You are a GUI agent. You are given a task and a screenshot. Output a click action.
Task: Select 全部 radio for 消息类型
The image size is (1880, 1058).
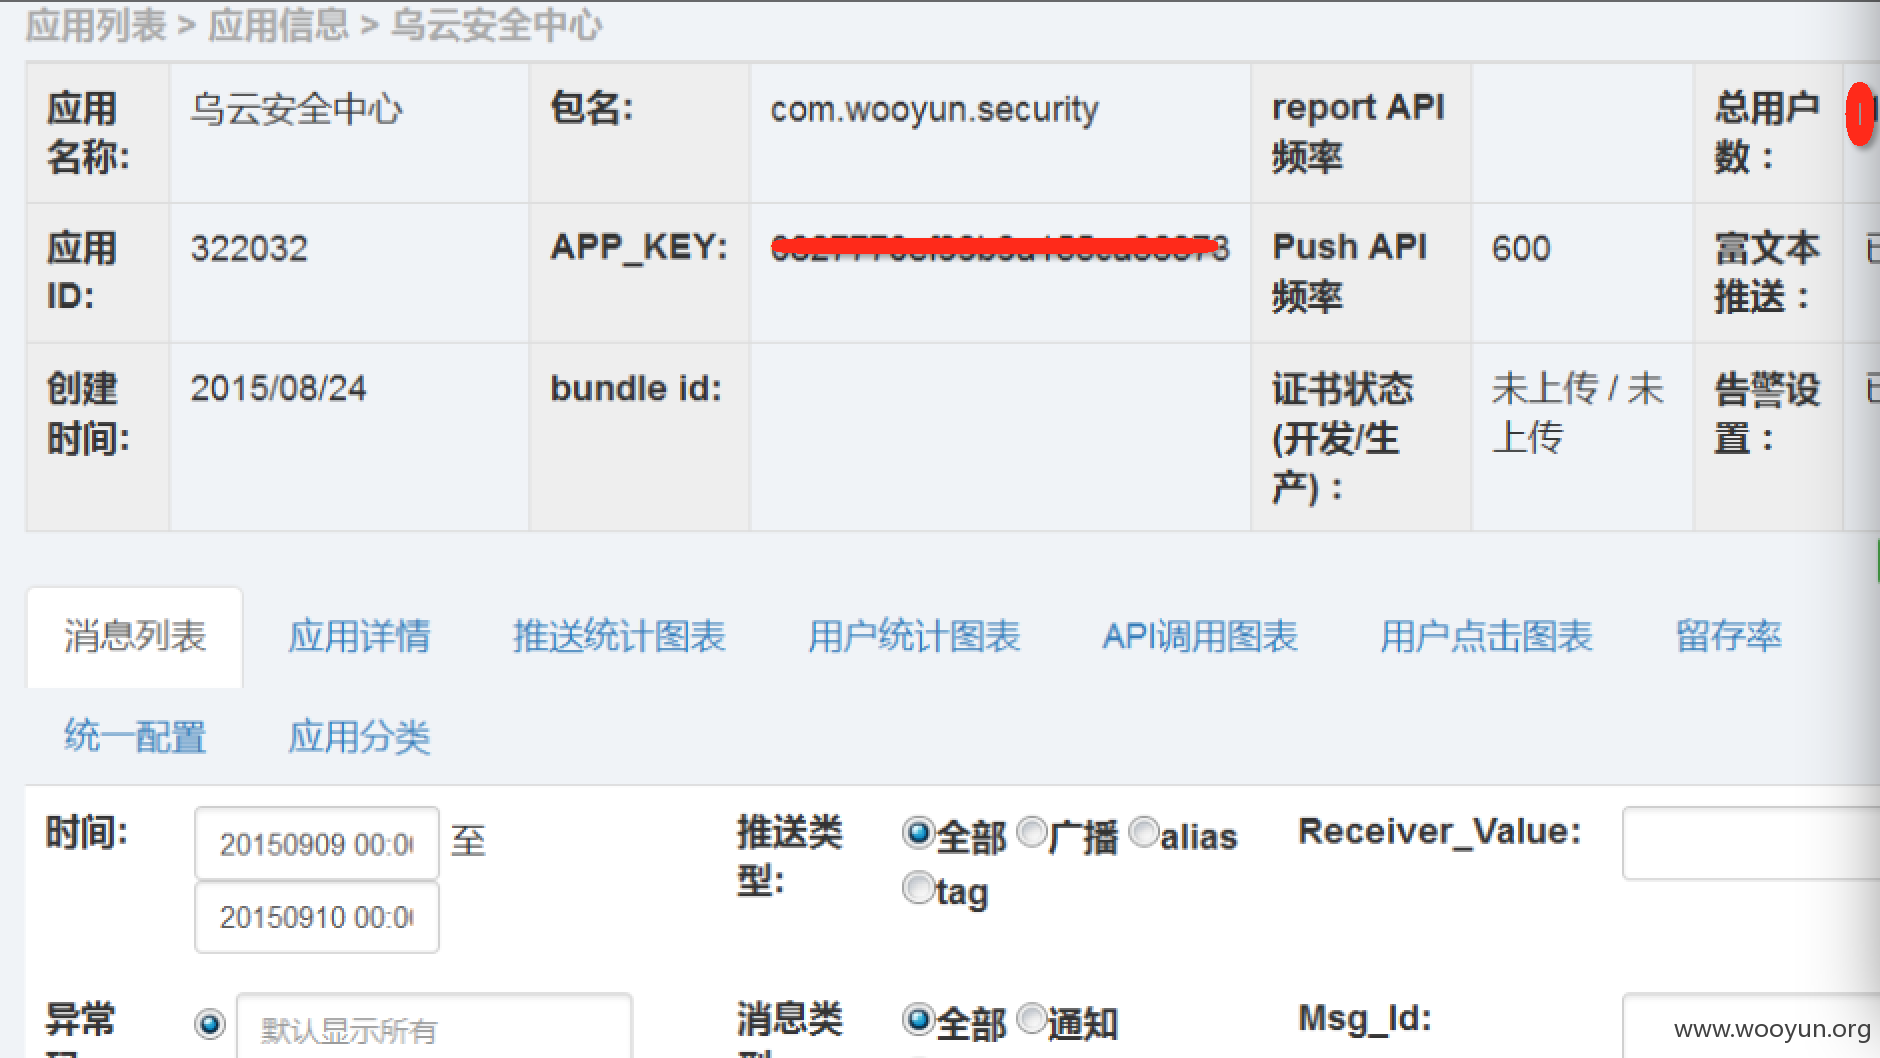917,1020
